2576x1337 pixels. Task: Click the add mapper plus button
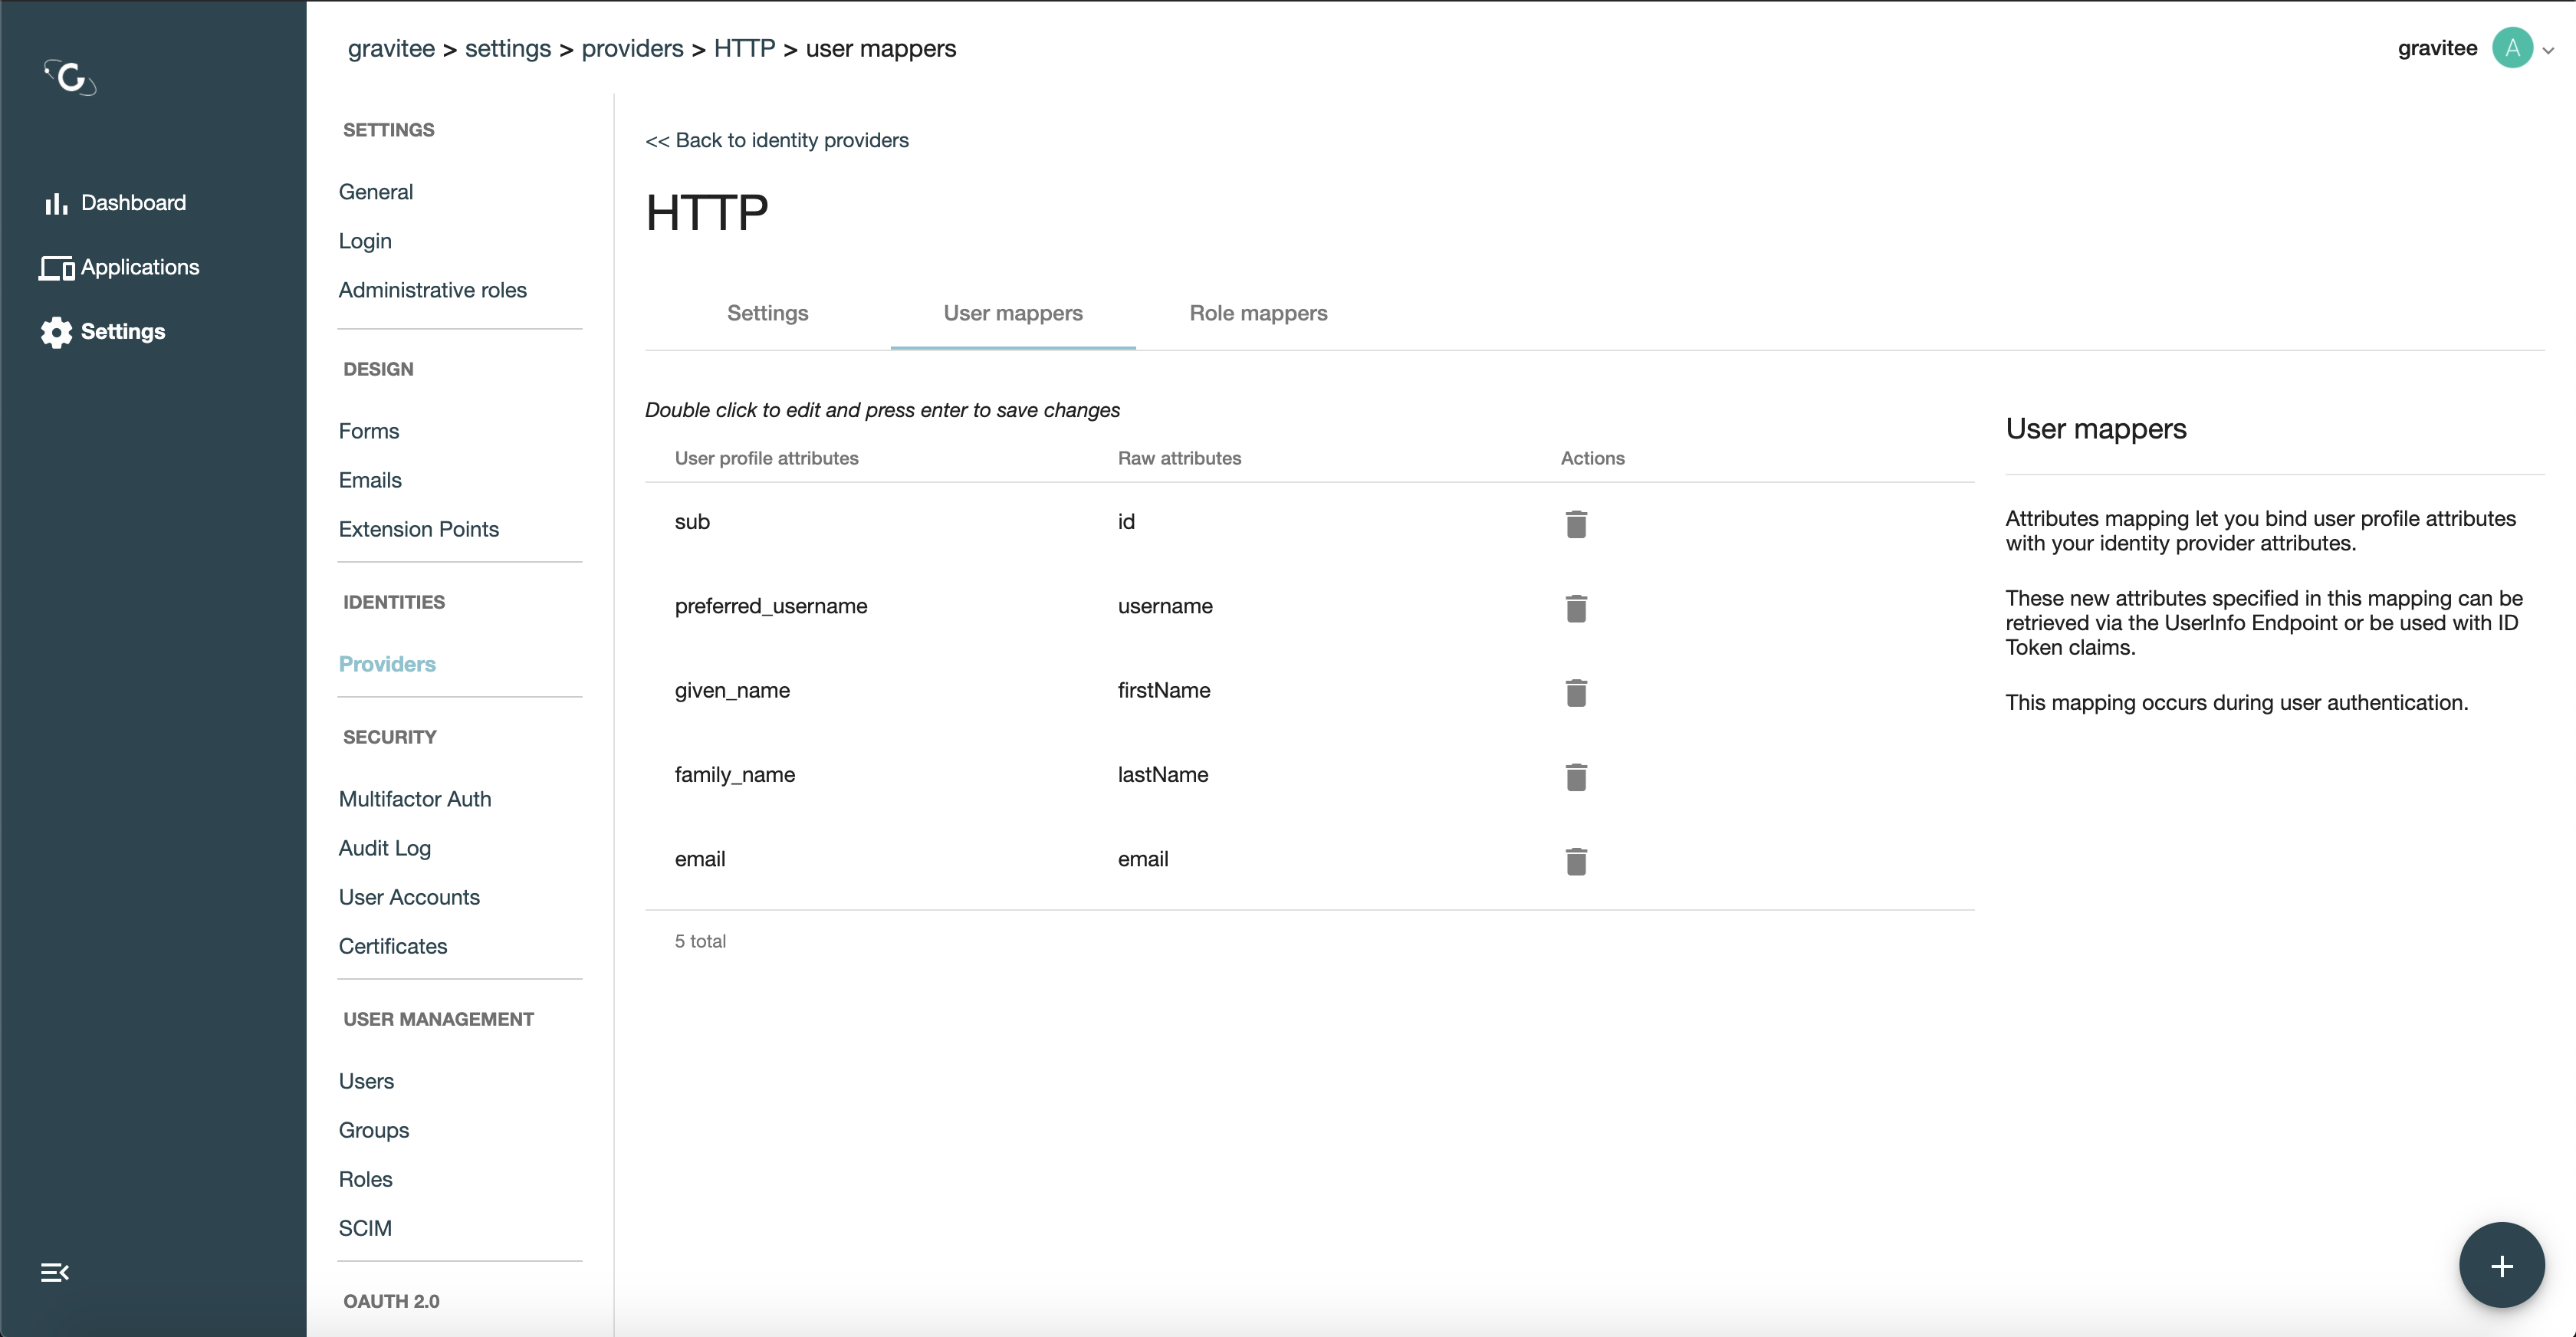(2501, 1265)
